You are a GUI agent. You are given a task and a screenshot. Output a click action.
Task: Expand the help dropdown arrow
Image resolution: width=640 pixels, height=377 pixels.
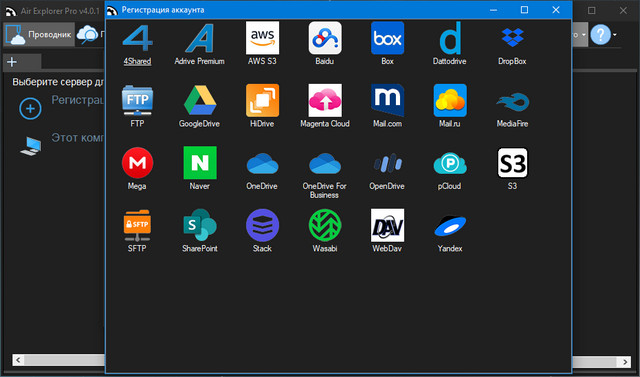pyautogui.click(x=615, y=35)
